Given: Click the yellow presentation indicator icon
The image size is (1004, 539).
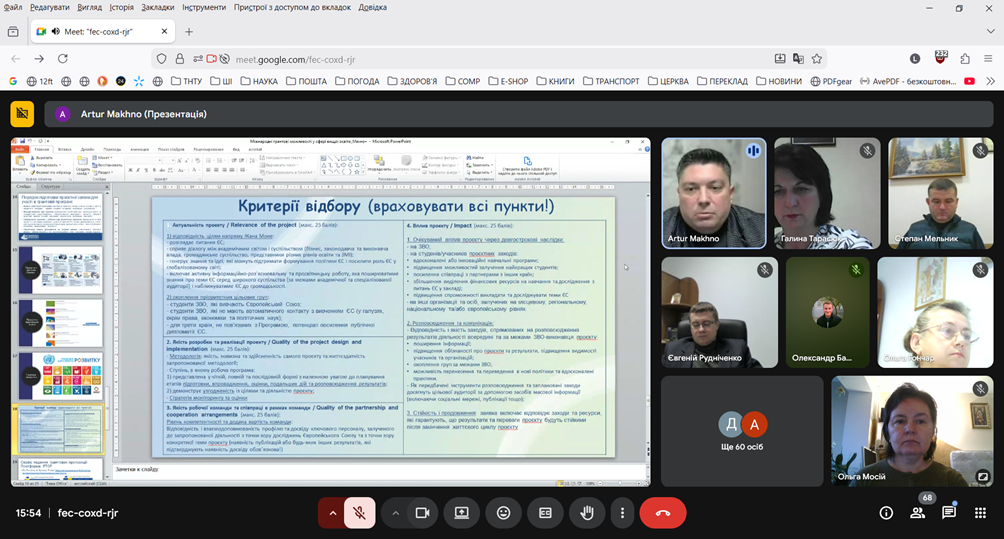Looking at the screenshot, I should (22, 114).
